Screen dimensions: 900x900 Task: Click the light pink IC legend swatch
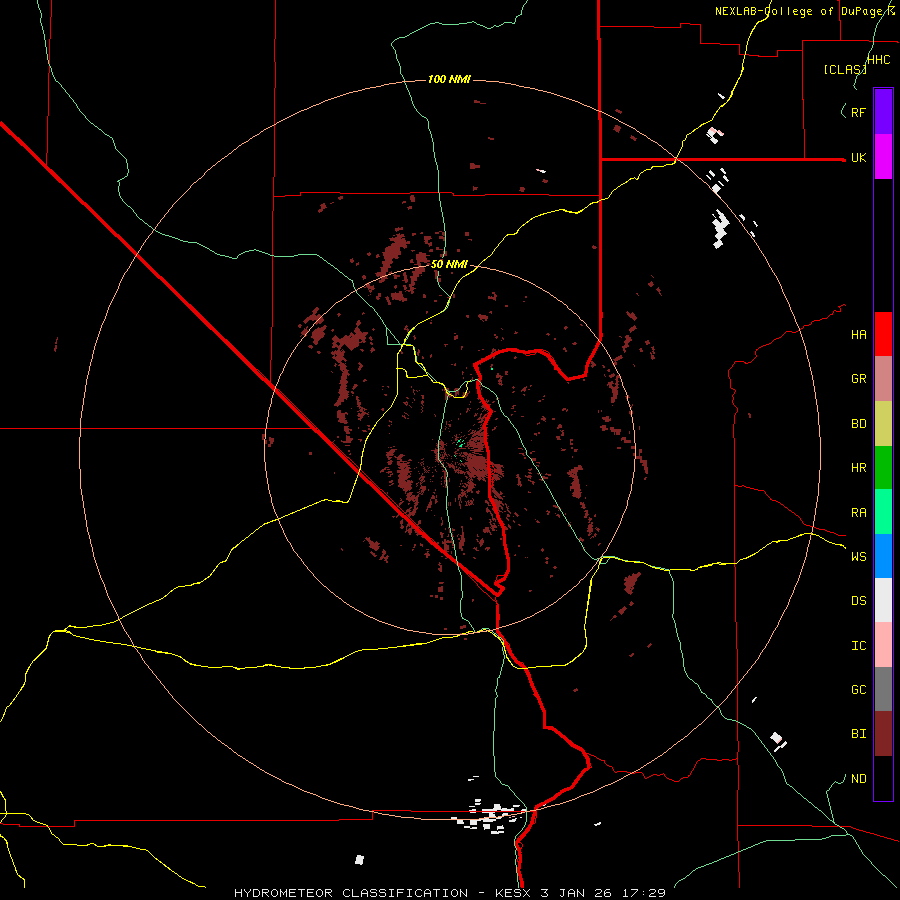(883, 645)
